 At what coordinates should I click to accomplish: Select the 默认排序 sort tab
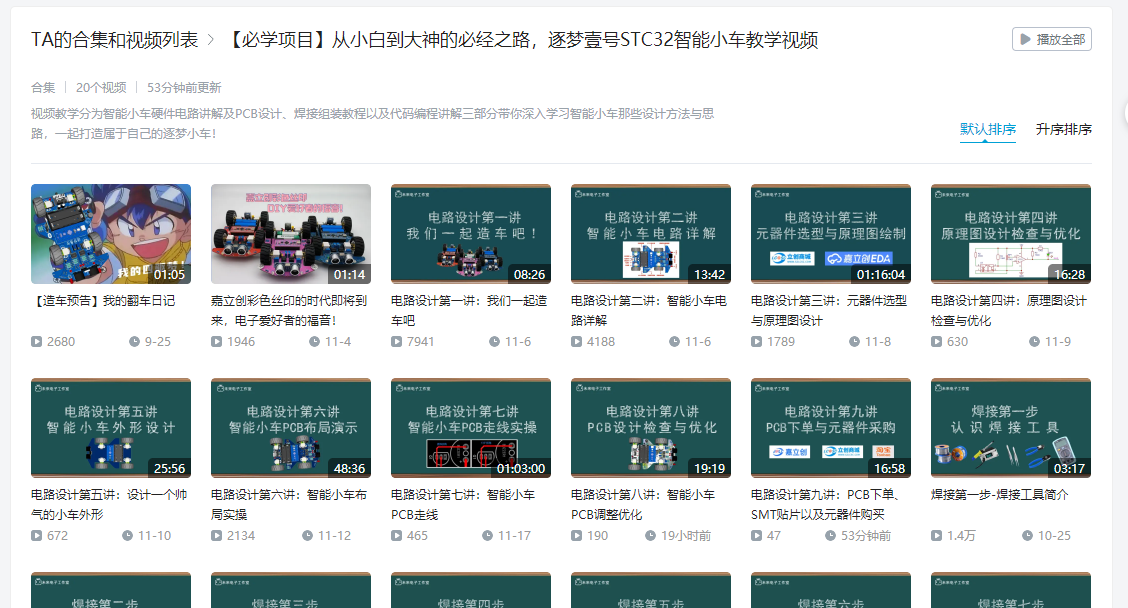click(x=988, y=130)
